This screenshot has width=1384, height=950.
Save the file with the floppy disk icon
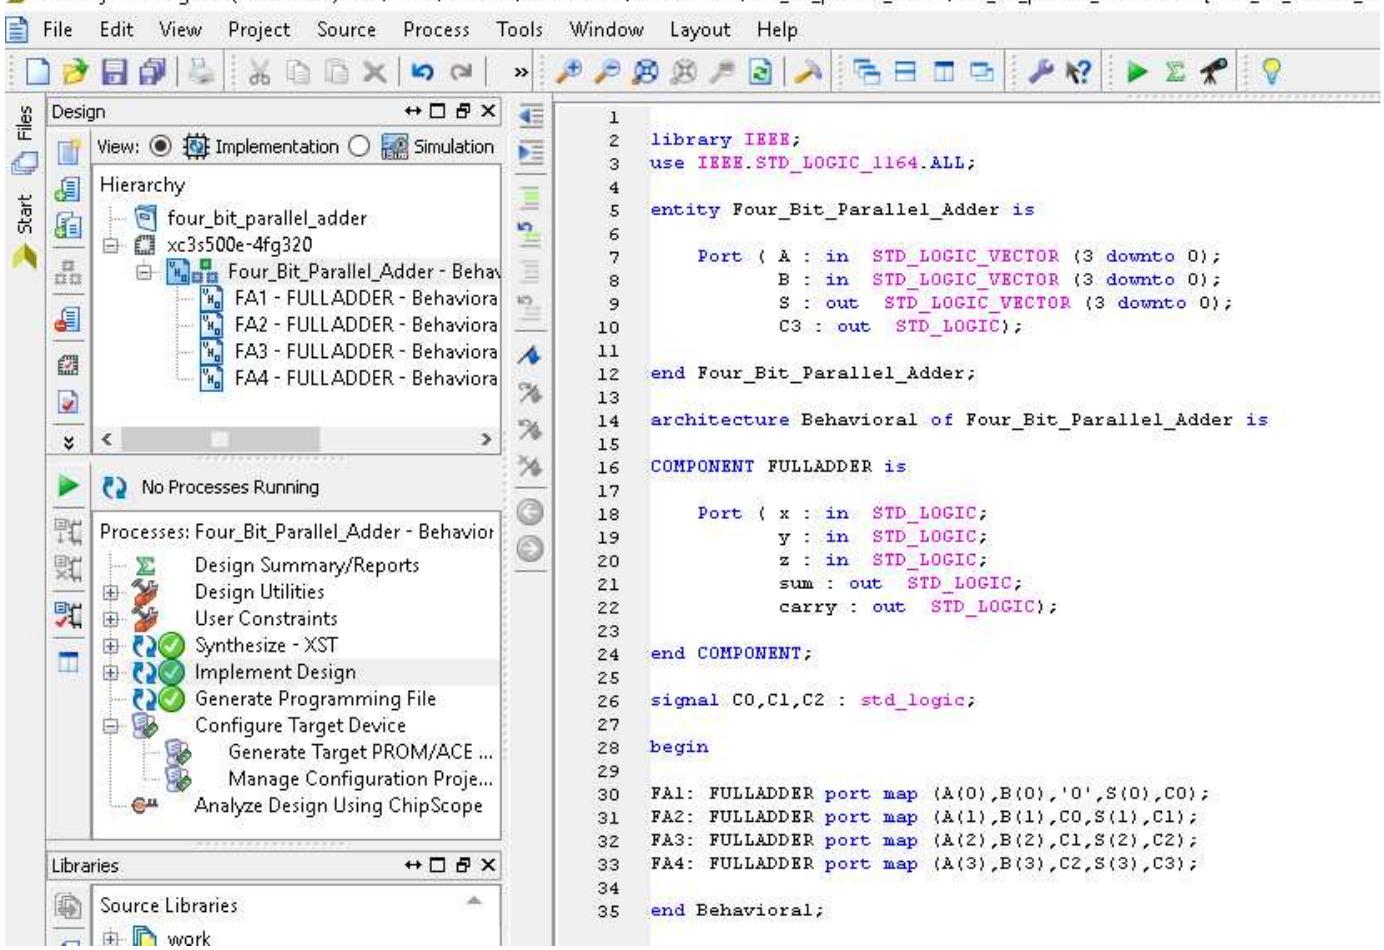[116, 71]
